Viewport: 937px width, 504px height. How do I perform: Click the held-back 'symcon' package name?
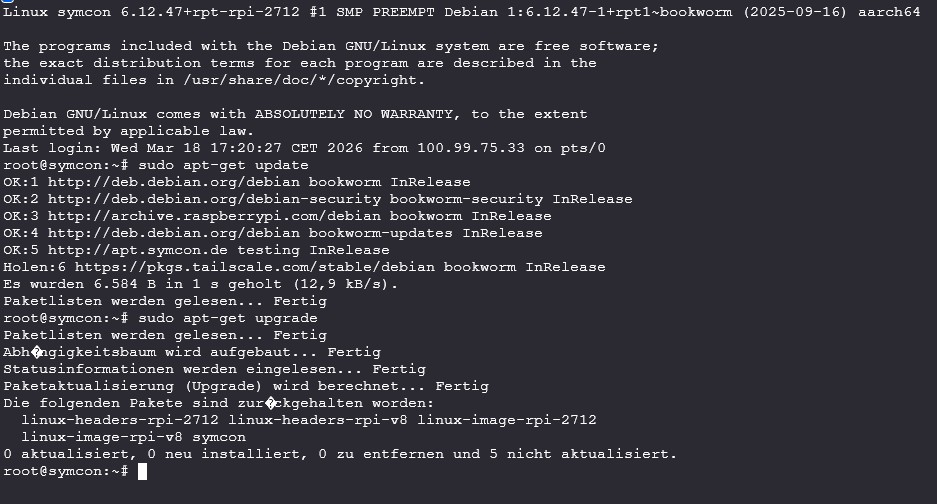[x=220, y=437]
